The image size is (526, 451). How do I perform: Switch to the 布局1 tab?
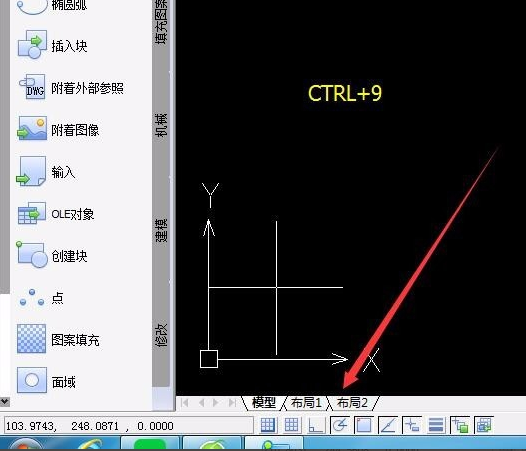click(306, 403)
